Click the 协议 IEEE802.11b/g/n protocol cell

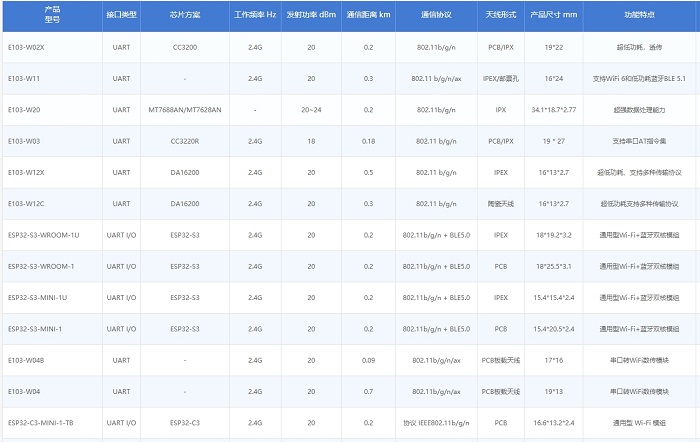436,422
